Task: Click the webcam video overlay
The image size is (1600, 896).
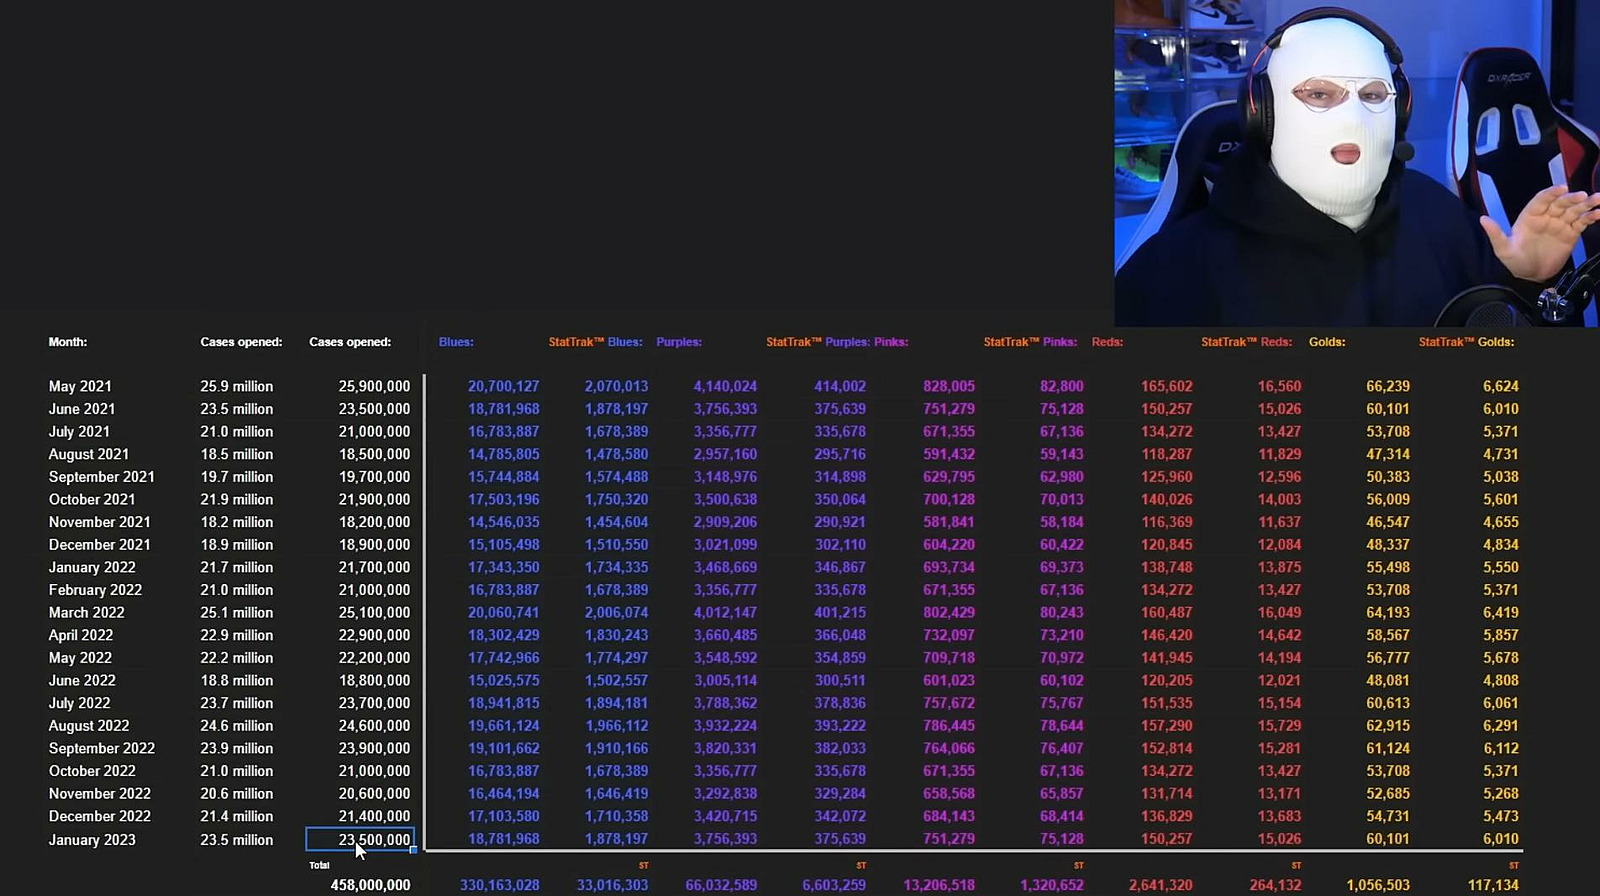Action: (x=1356, y=163)
